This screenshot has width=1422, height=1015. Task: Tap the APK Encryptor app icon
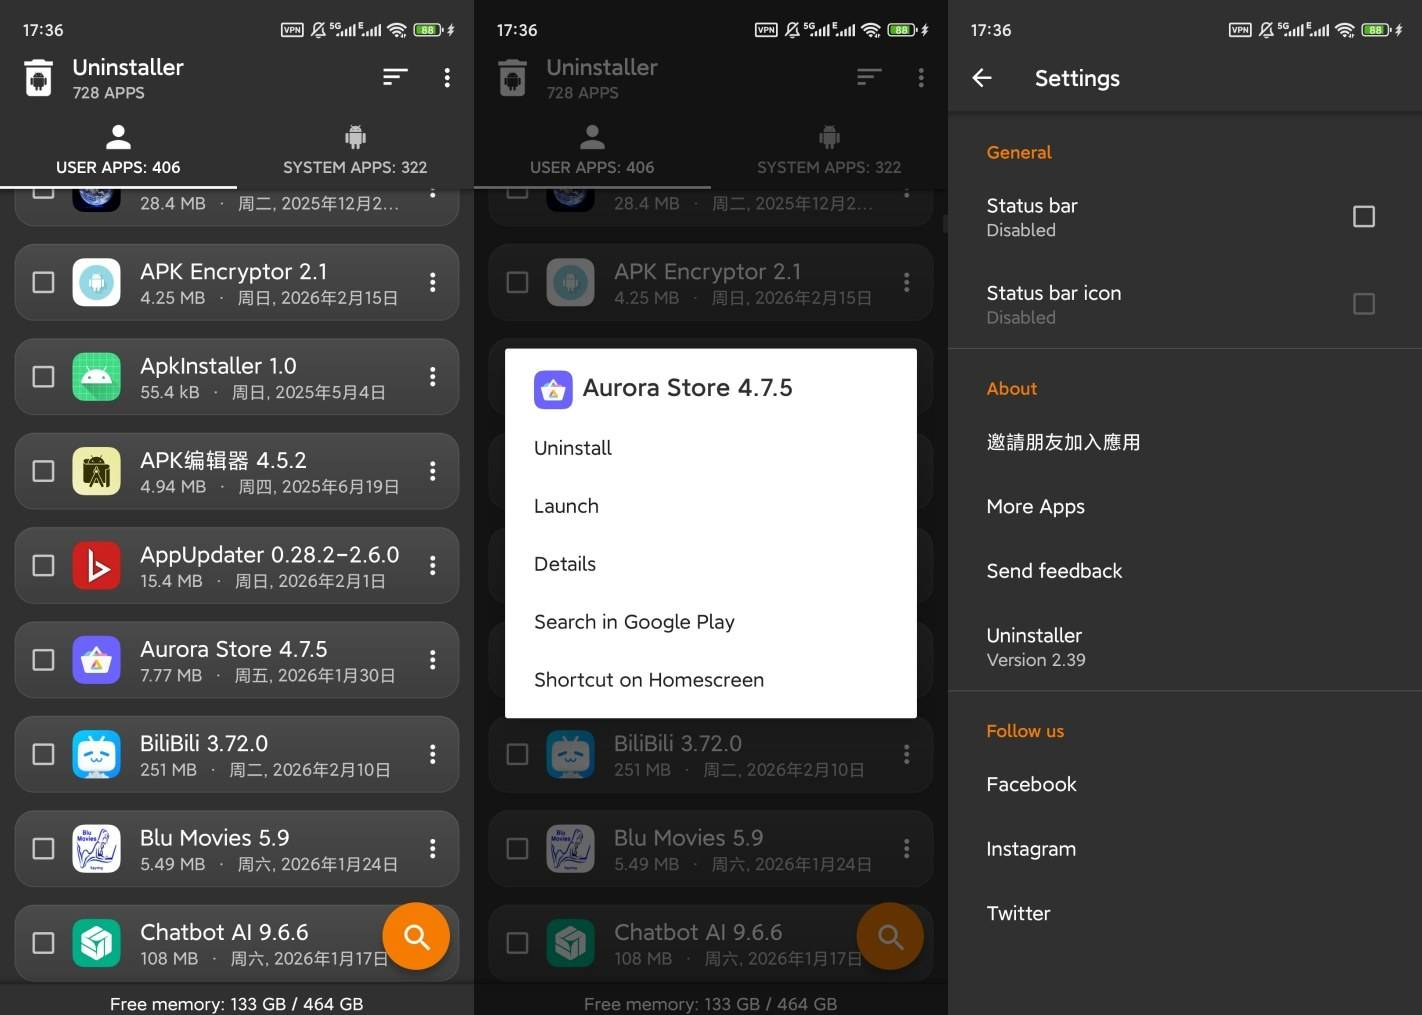97,283
